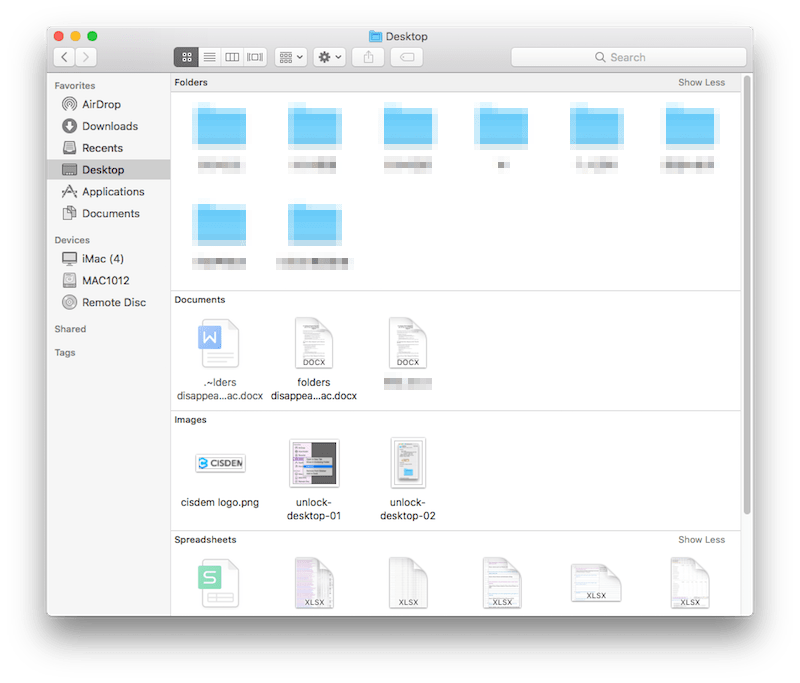Select the unlock-desktop-01 image
Viewport: 800px width, 683px height.
(x=313, y=463)
